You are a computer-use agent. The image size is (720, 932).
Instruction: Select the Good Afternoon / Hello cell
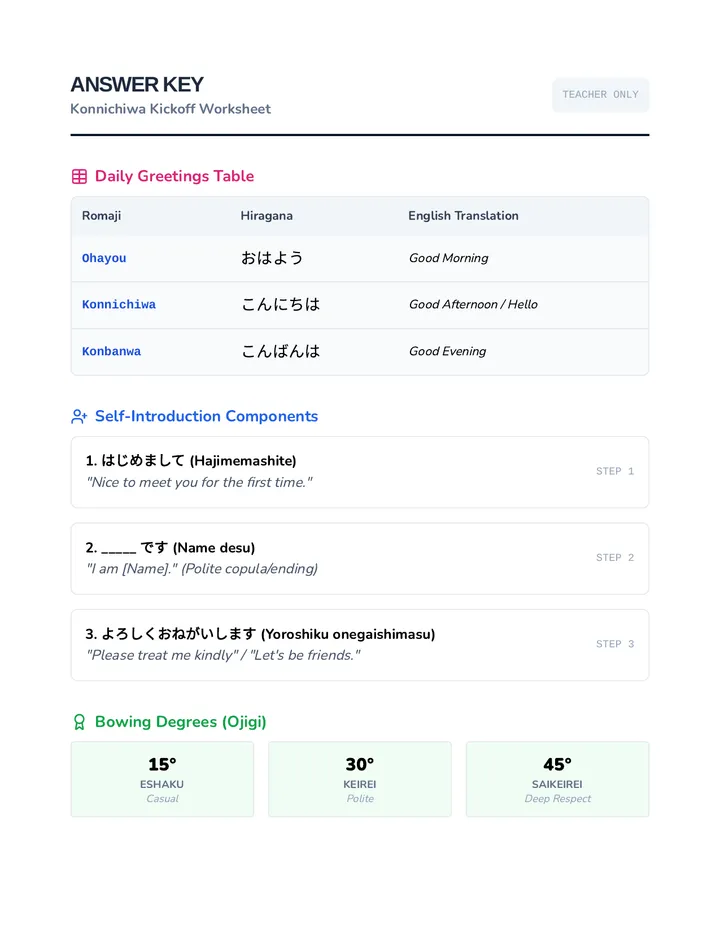click(473, 304)
